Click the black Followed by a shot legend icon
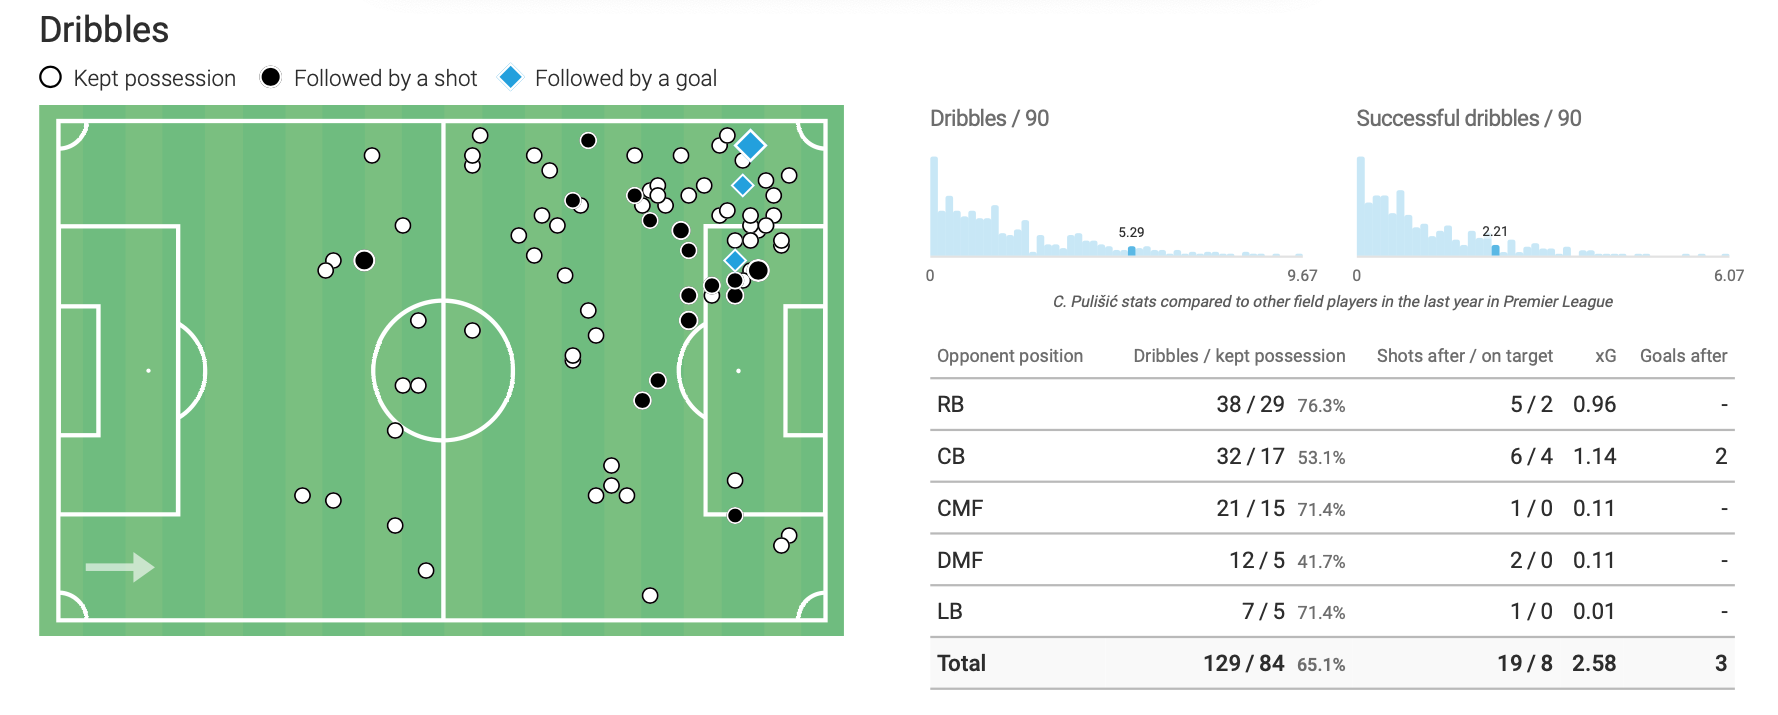 coord(270,78)
